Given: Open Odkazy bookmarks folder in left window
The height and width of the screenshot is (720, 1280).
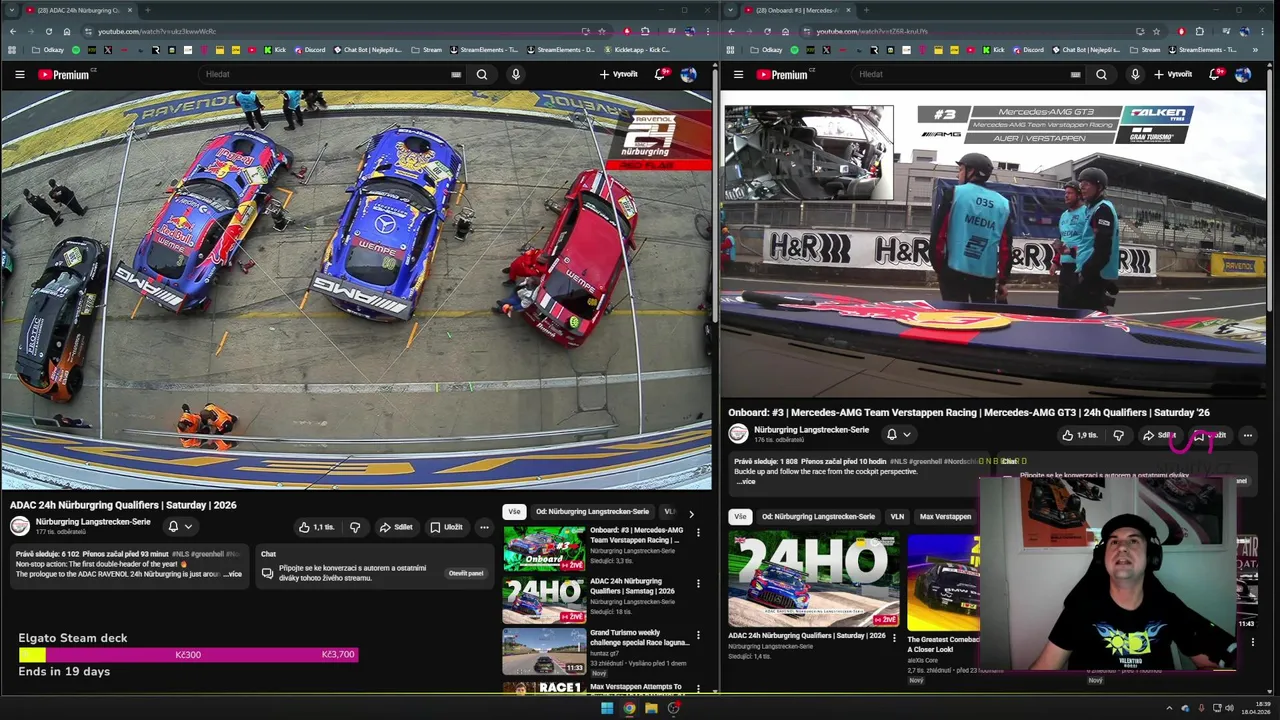Looking at the screenshot, I should pyautogui.click(x=47, y=50).
